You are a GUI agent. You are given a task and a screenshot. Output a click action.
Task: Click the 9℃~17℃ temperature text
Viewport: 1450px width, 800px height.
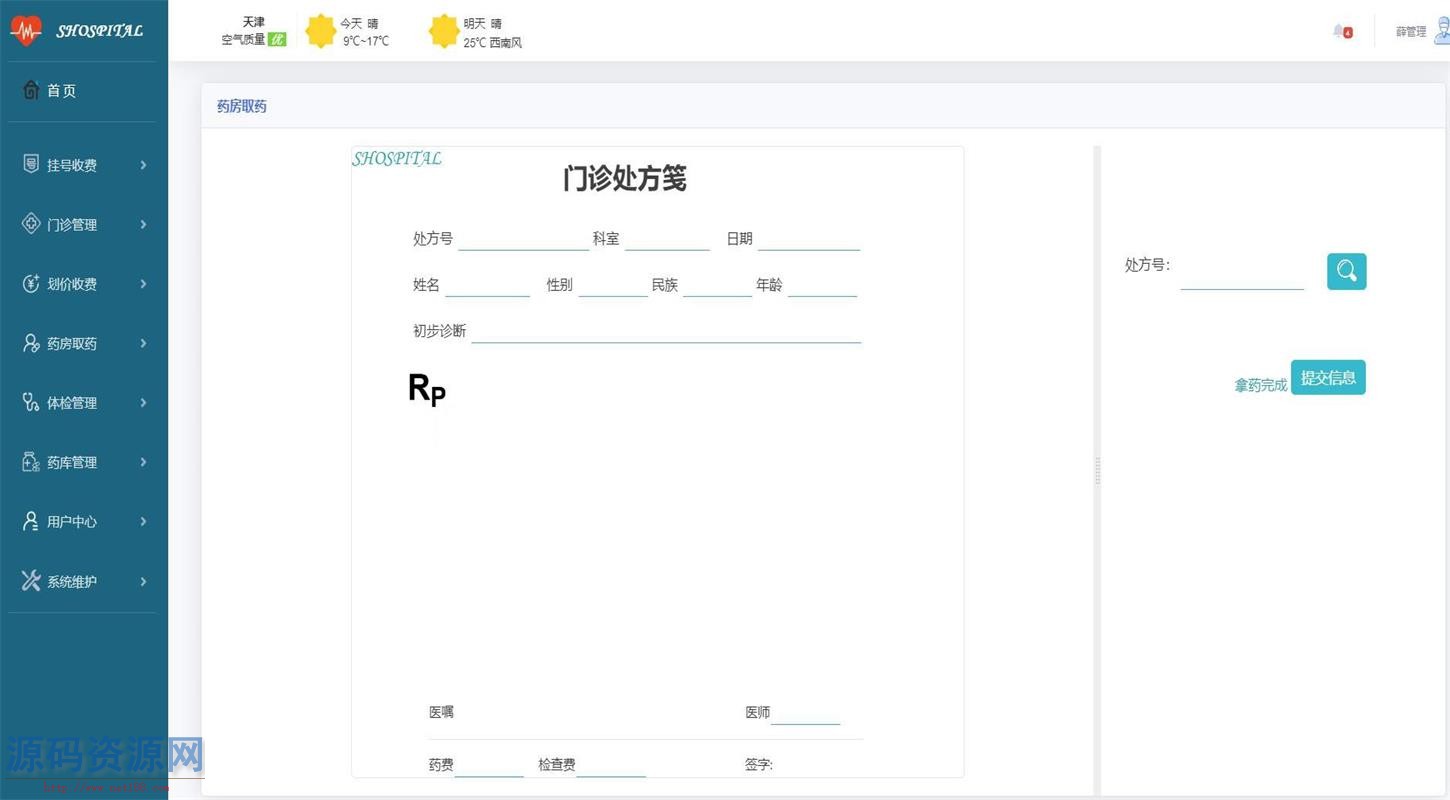pos(366,41)
